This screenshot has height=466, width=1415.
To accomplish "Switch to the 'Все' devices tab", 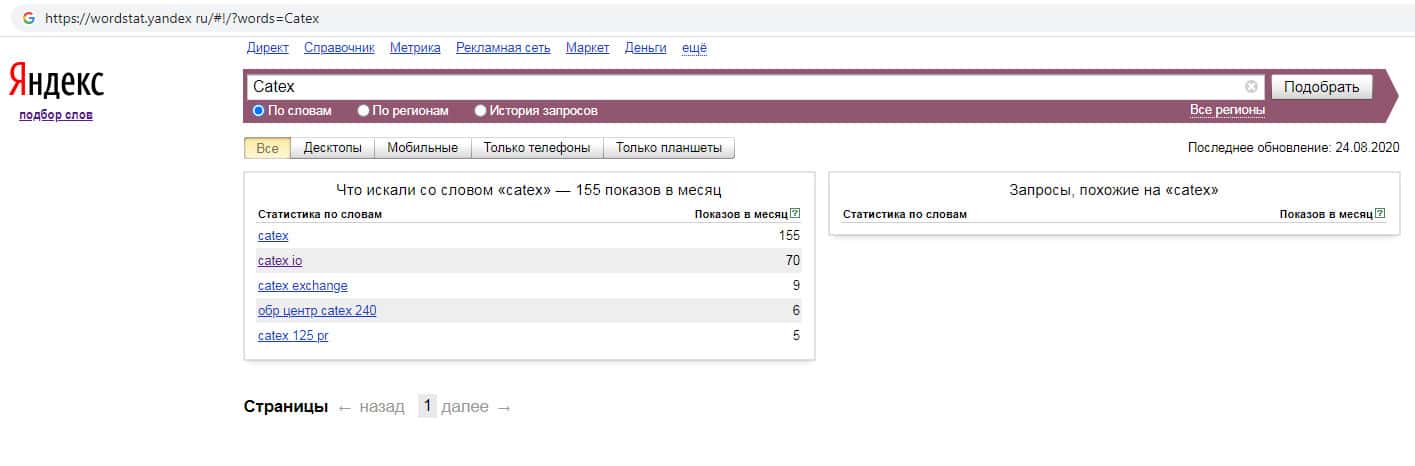I will (x=267, y=148).
